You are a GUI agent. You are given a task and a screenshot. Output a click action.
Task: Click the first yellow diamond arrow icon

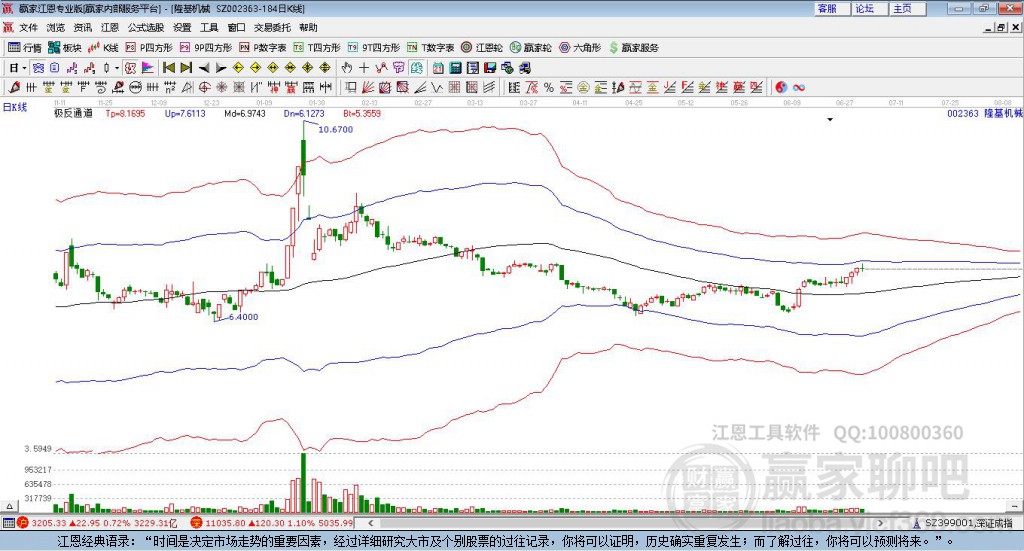click(x=238, y=68)
